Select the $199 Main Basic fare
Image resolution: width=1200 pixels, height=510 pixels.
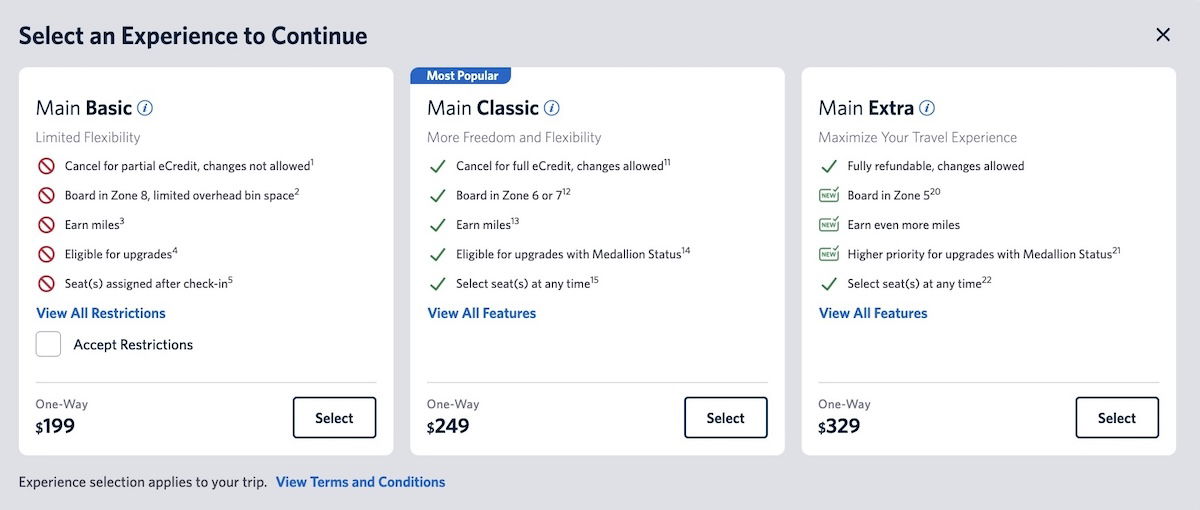(x=334, y=418)
